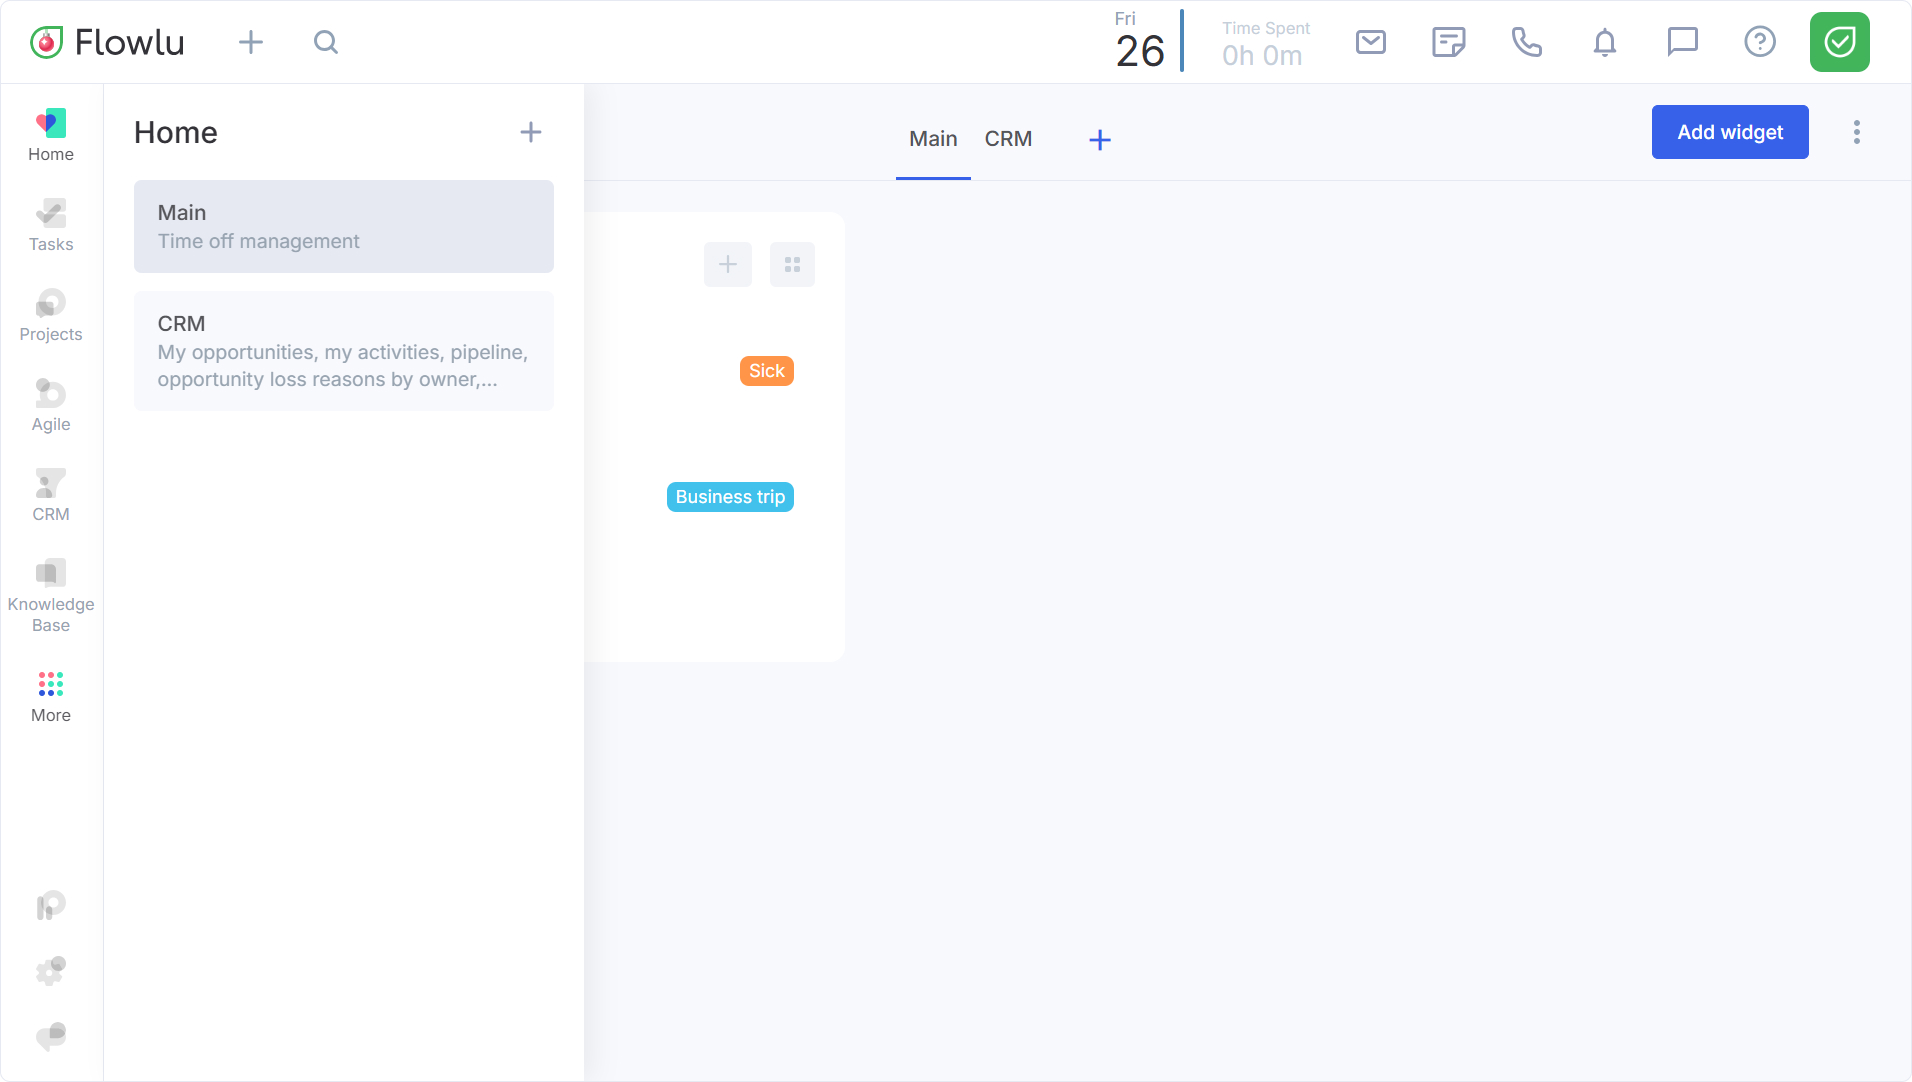Open the three-dot dashboard options menu
Viewport: 1912px width, 1082px height.
1856,132
